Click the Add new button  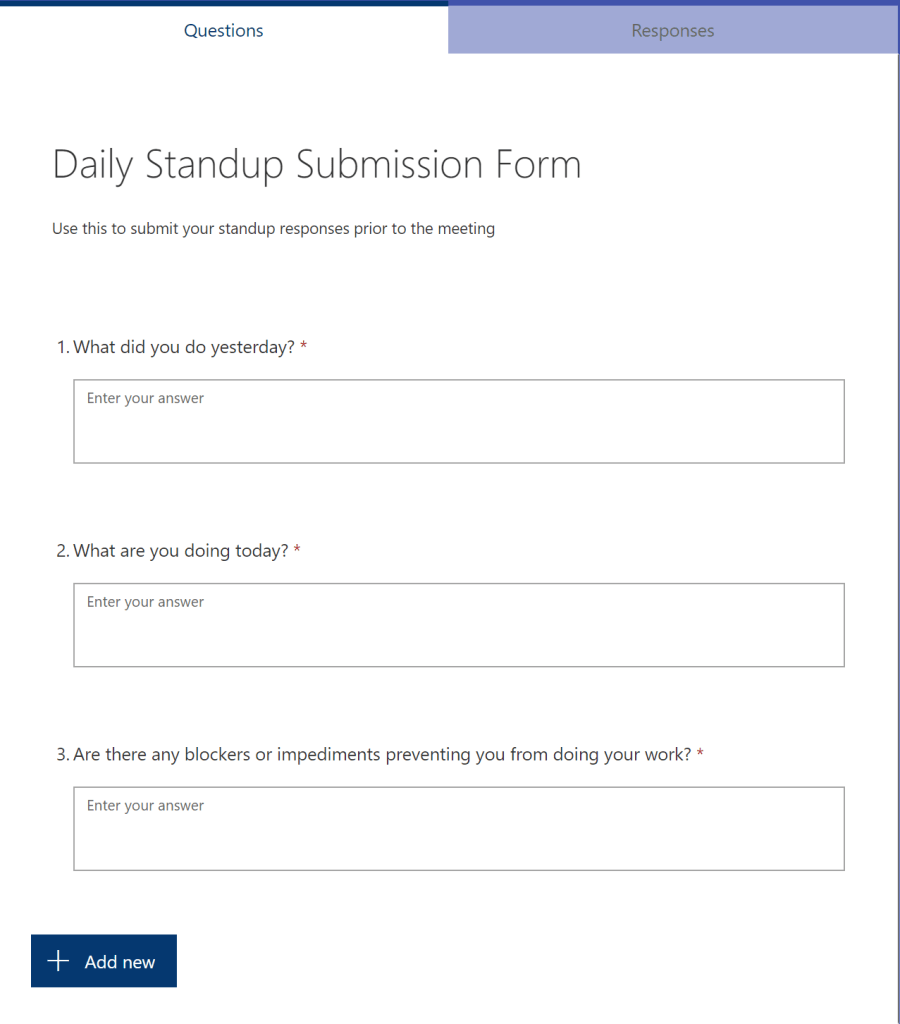[x=104, y=961]
